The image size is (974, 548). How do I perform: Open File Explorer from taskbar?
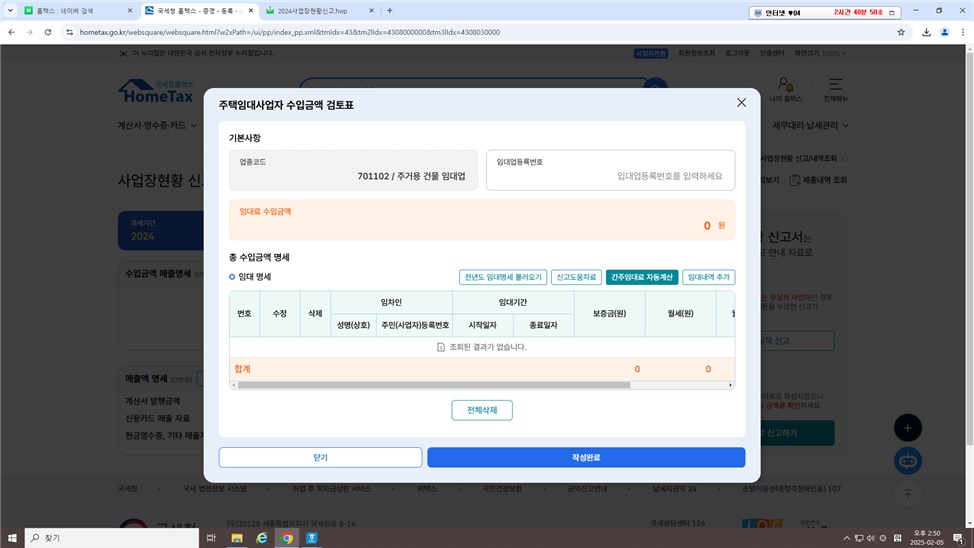tap(237, 538)
